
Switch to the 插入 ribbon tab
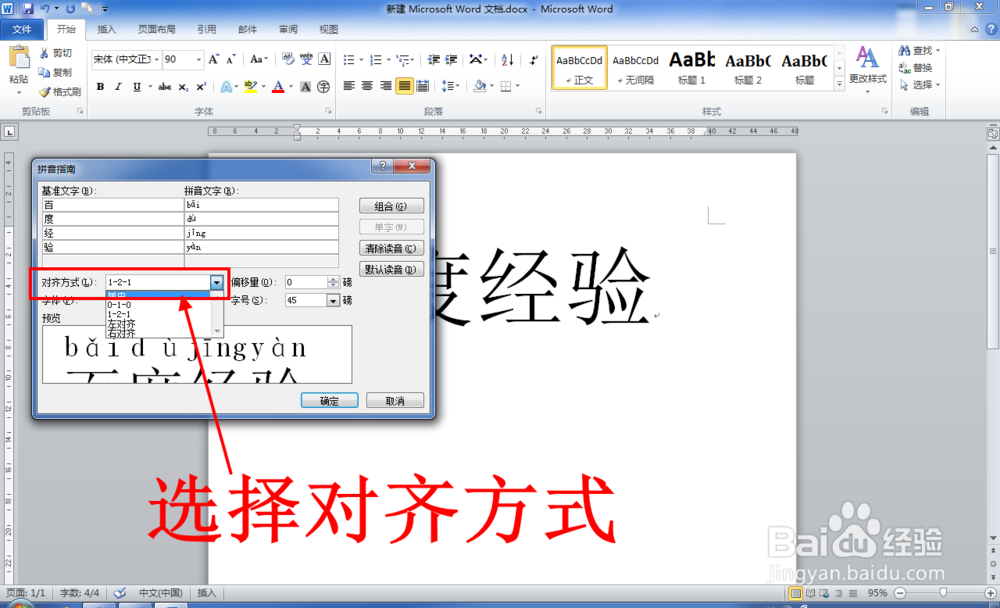tap(107, 28)
